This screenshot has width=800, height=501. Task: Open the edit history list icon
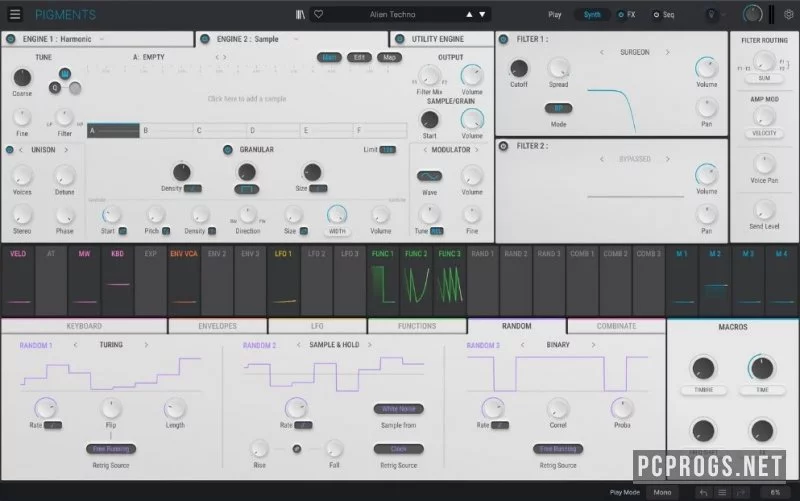point(722,492)
